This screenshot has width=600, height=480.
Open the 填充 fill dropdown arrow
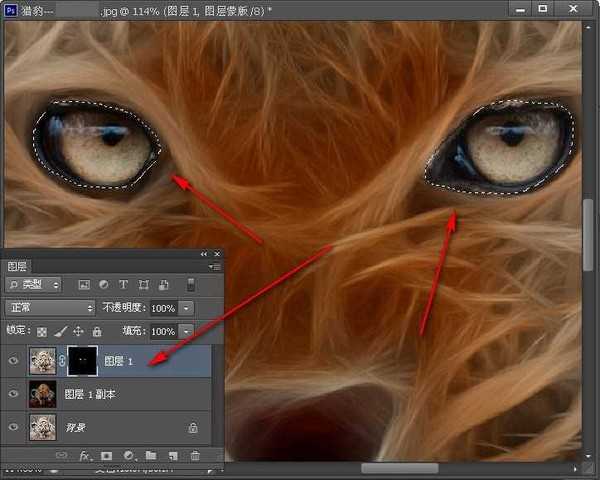[186, 331]
